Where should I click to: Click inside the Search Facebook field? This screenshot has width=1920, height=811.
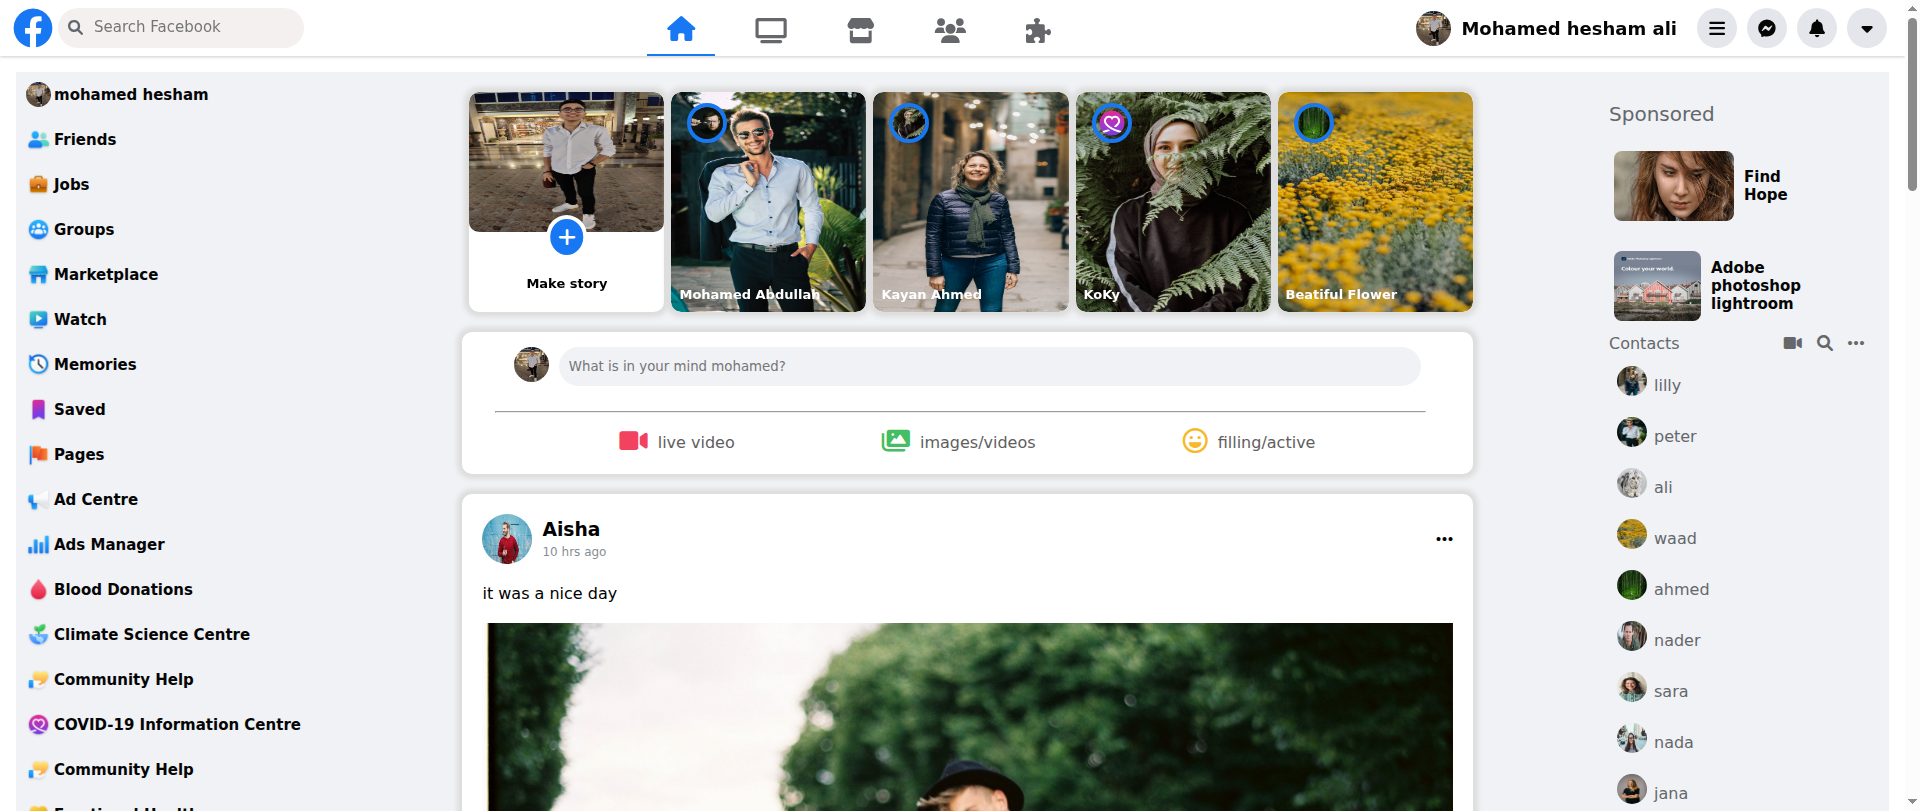(x=181, y=27)
